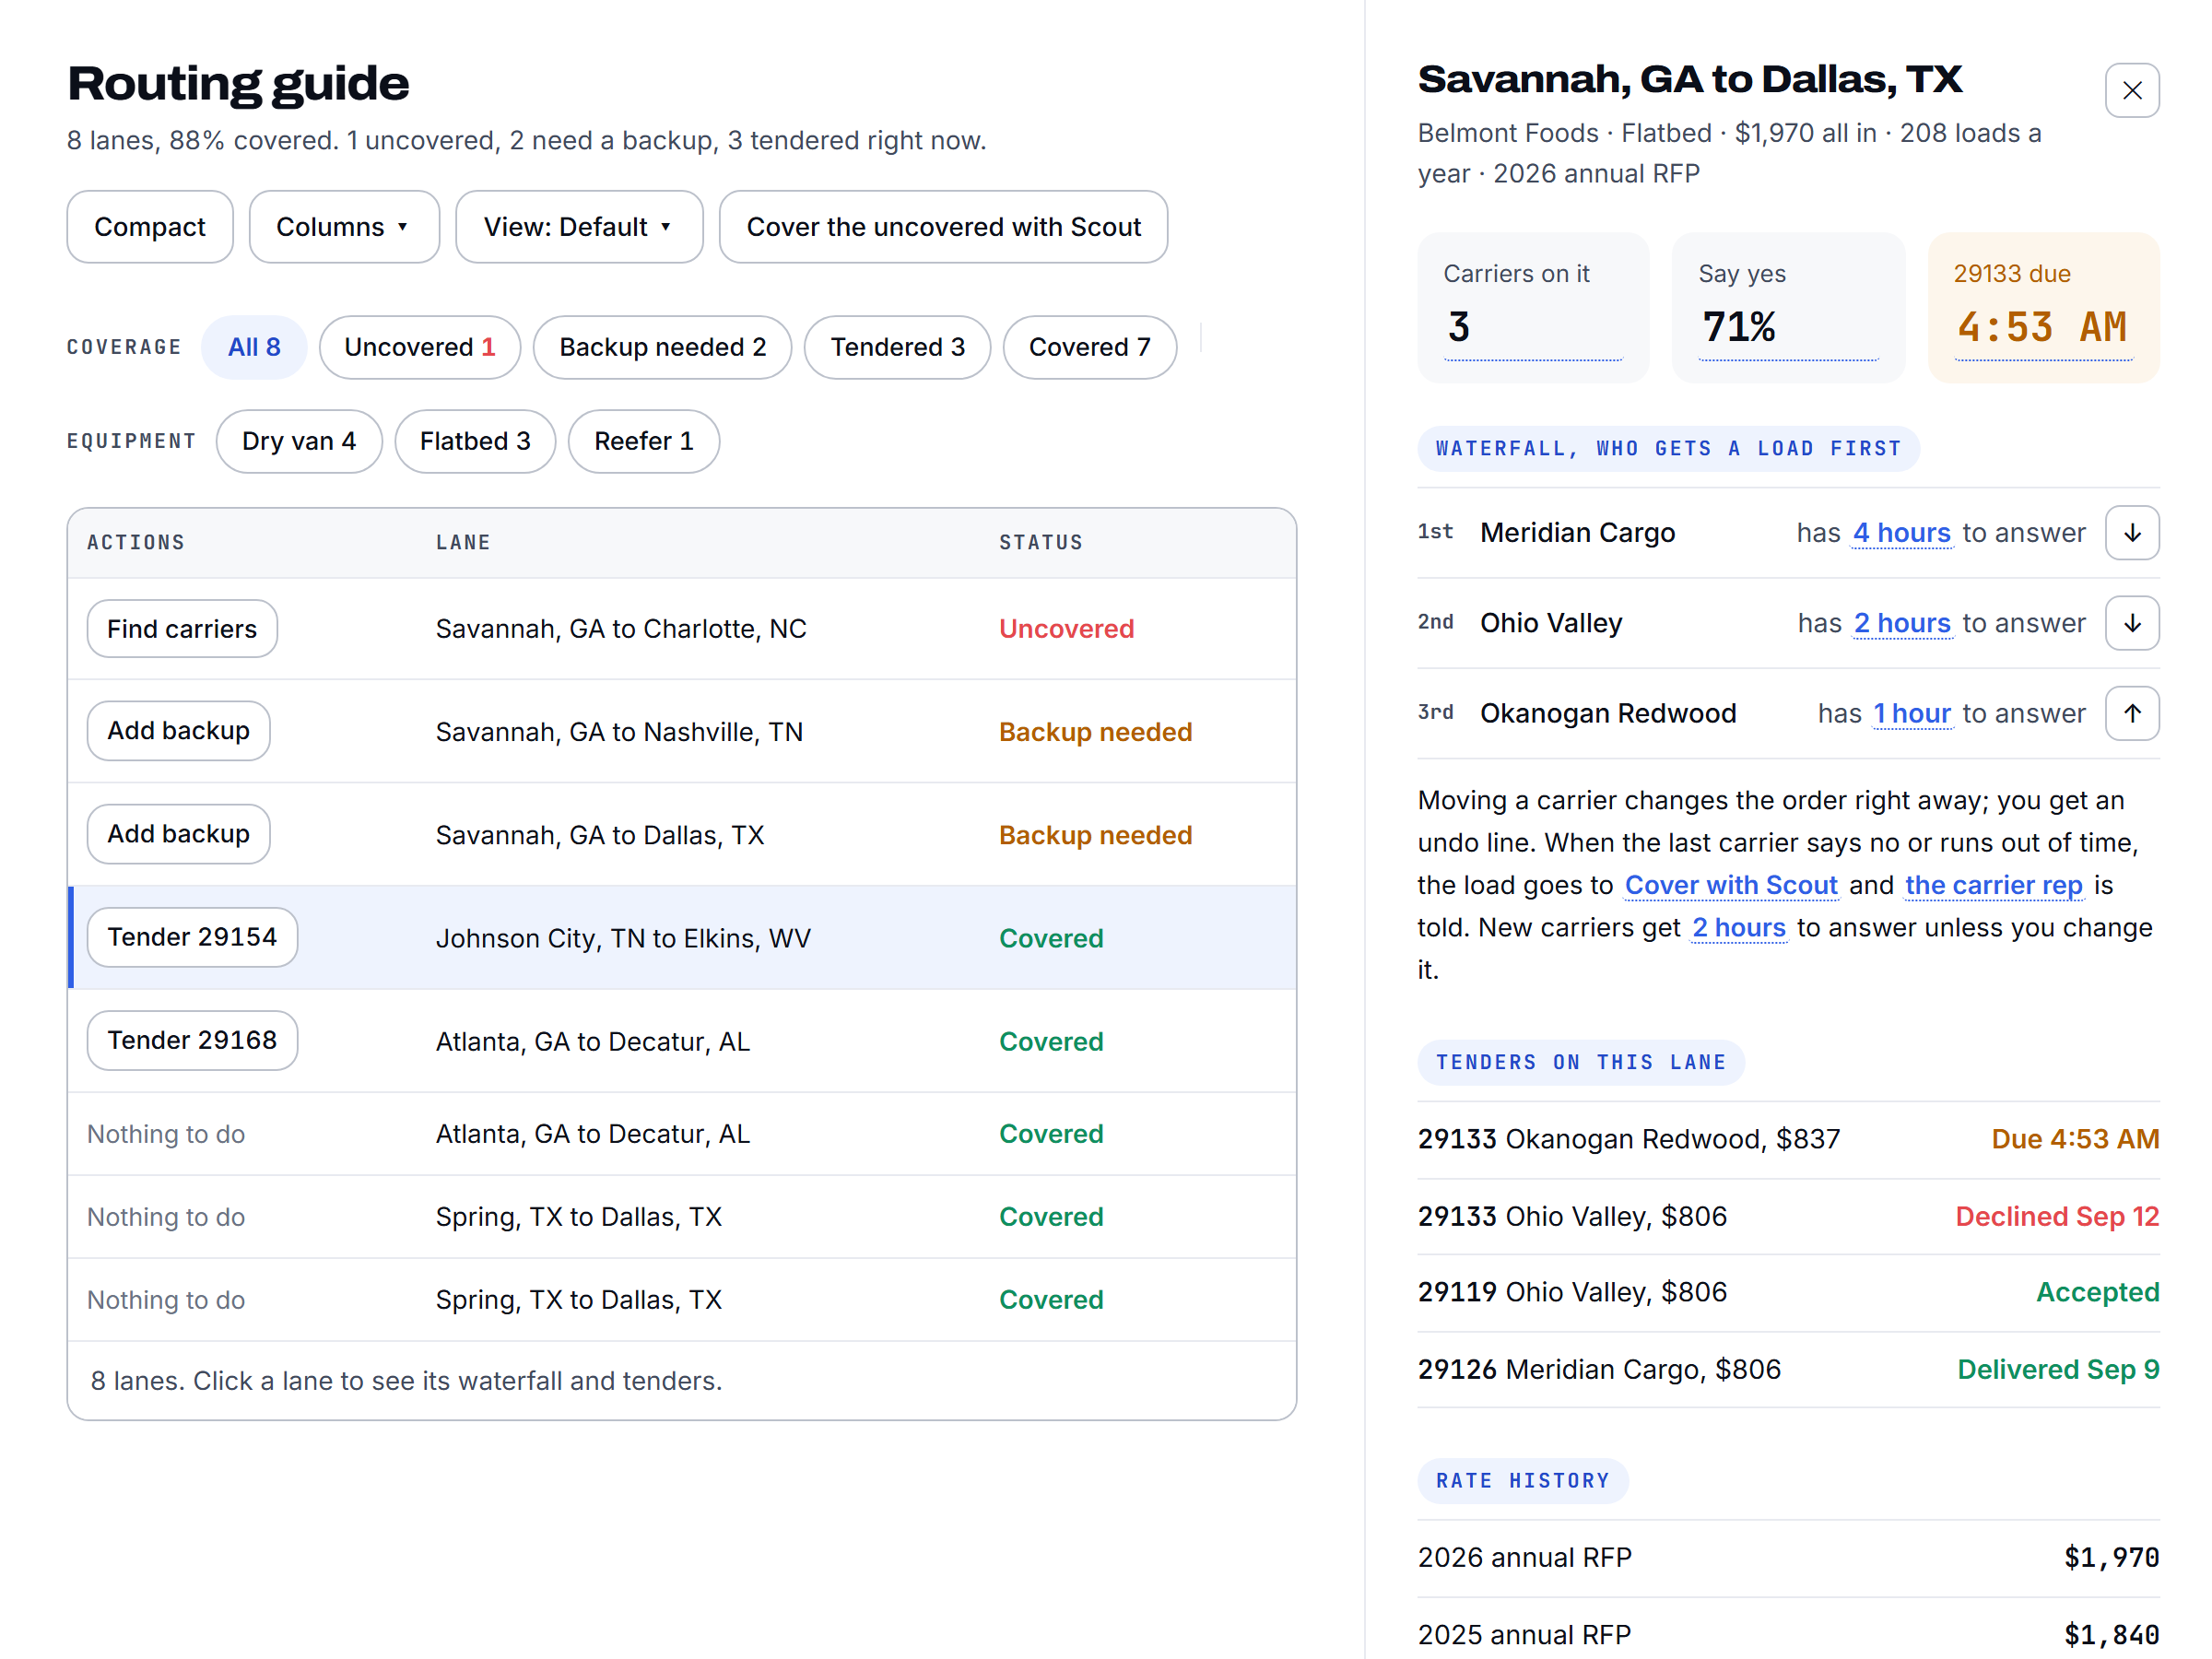Filter by Covered 7 lanes
The height and width of the screenshot is (1659, 2212).
1089,347
